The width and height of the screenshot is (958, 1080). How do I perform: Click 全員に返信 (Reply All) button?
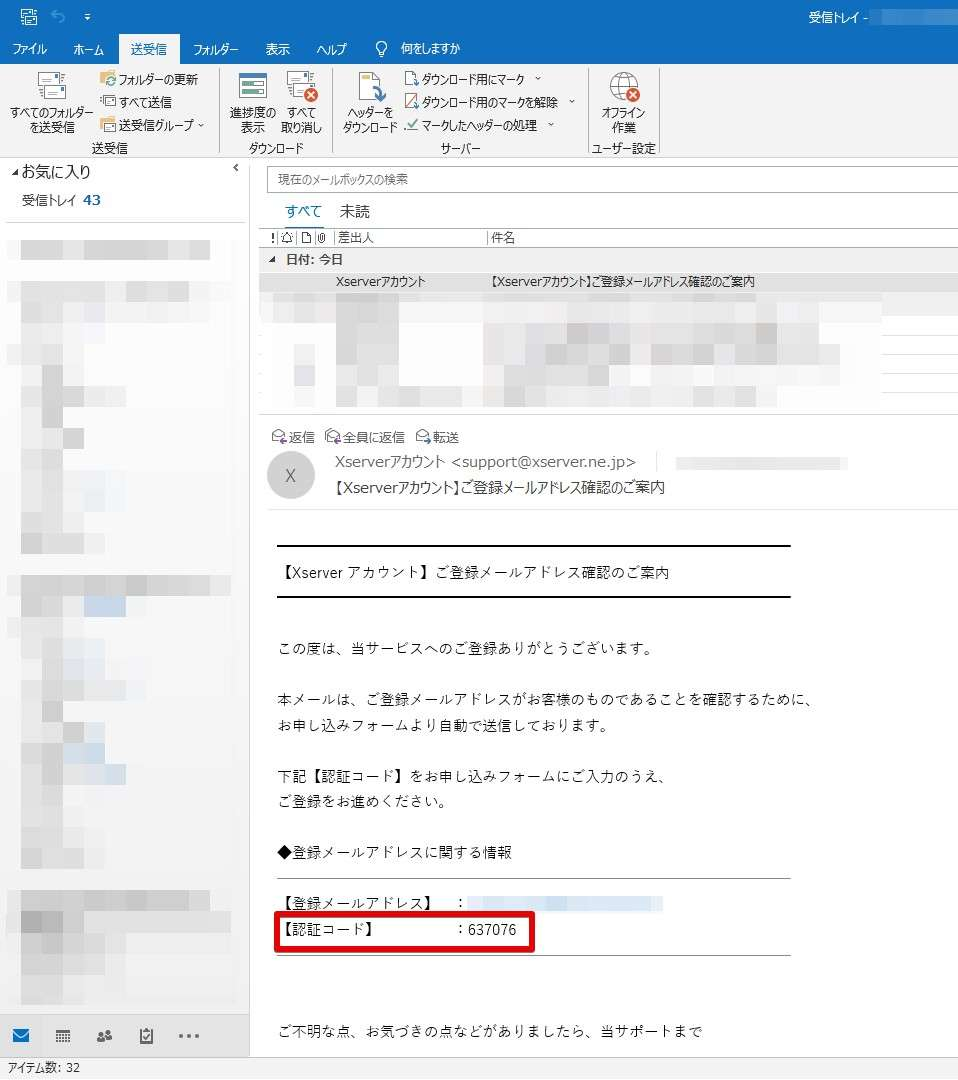click(365, 437)
